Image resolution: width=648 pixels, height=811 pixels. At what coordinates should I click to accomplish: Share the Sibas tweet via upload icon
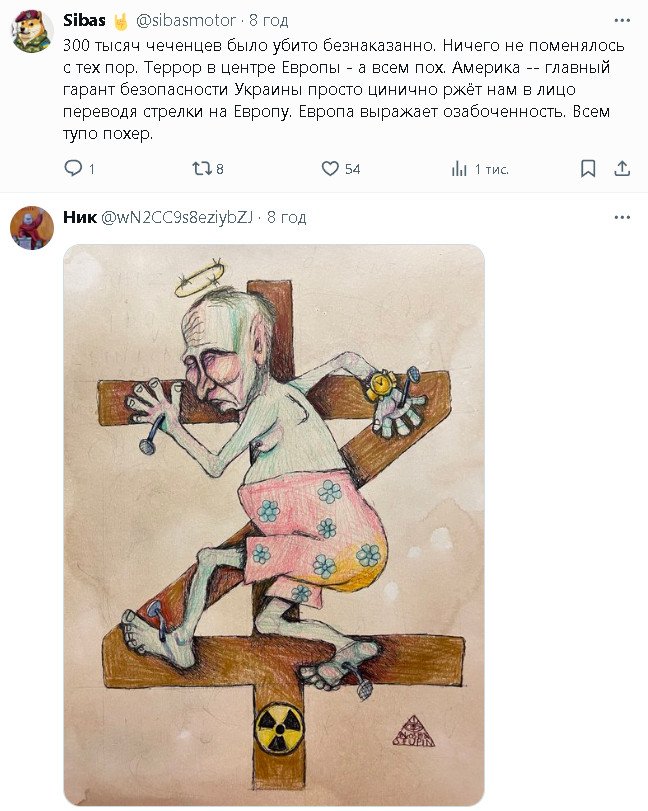[x=621, y=168]
